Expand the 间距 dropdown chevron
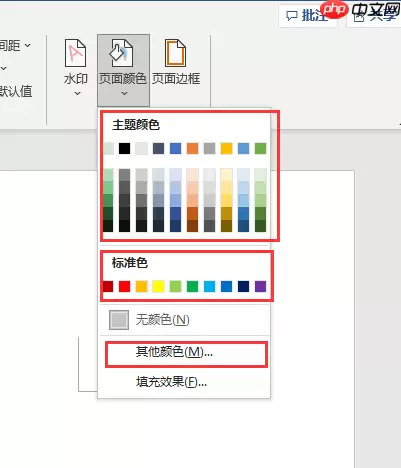The width and height of the screenshot is (401, 468). (x=28, y=45)
